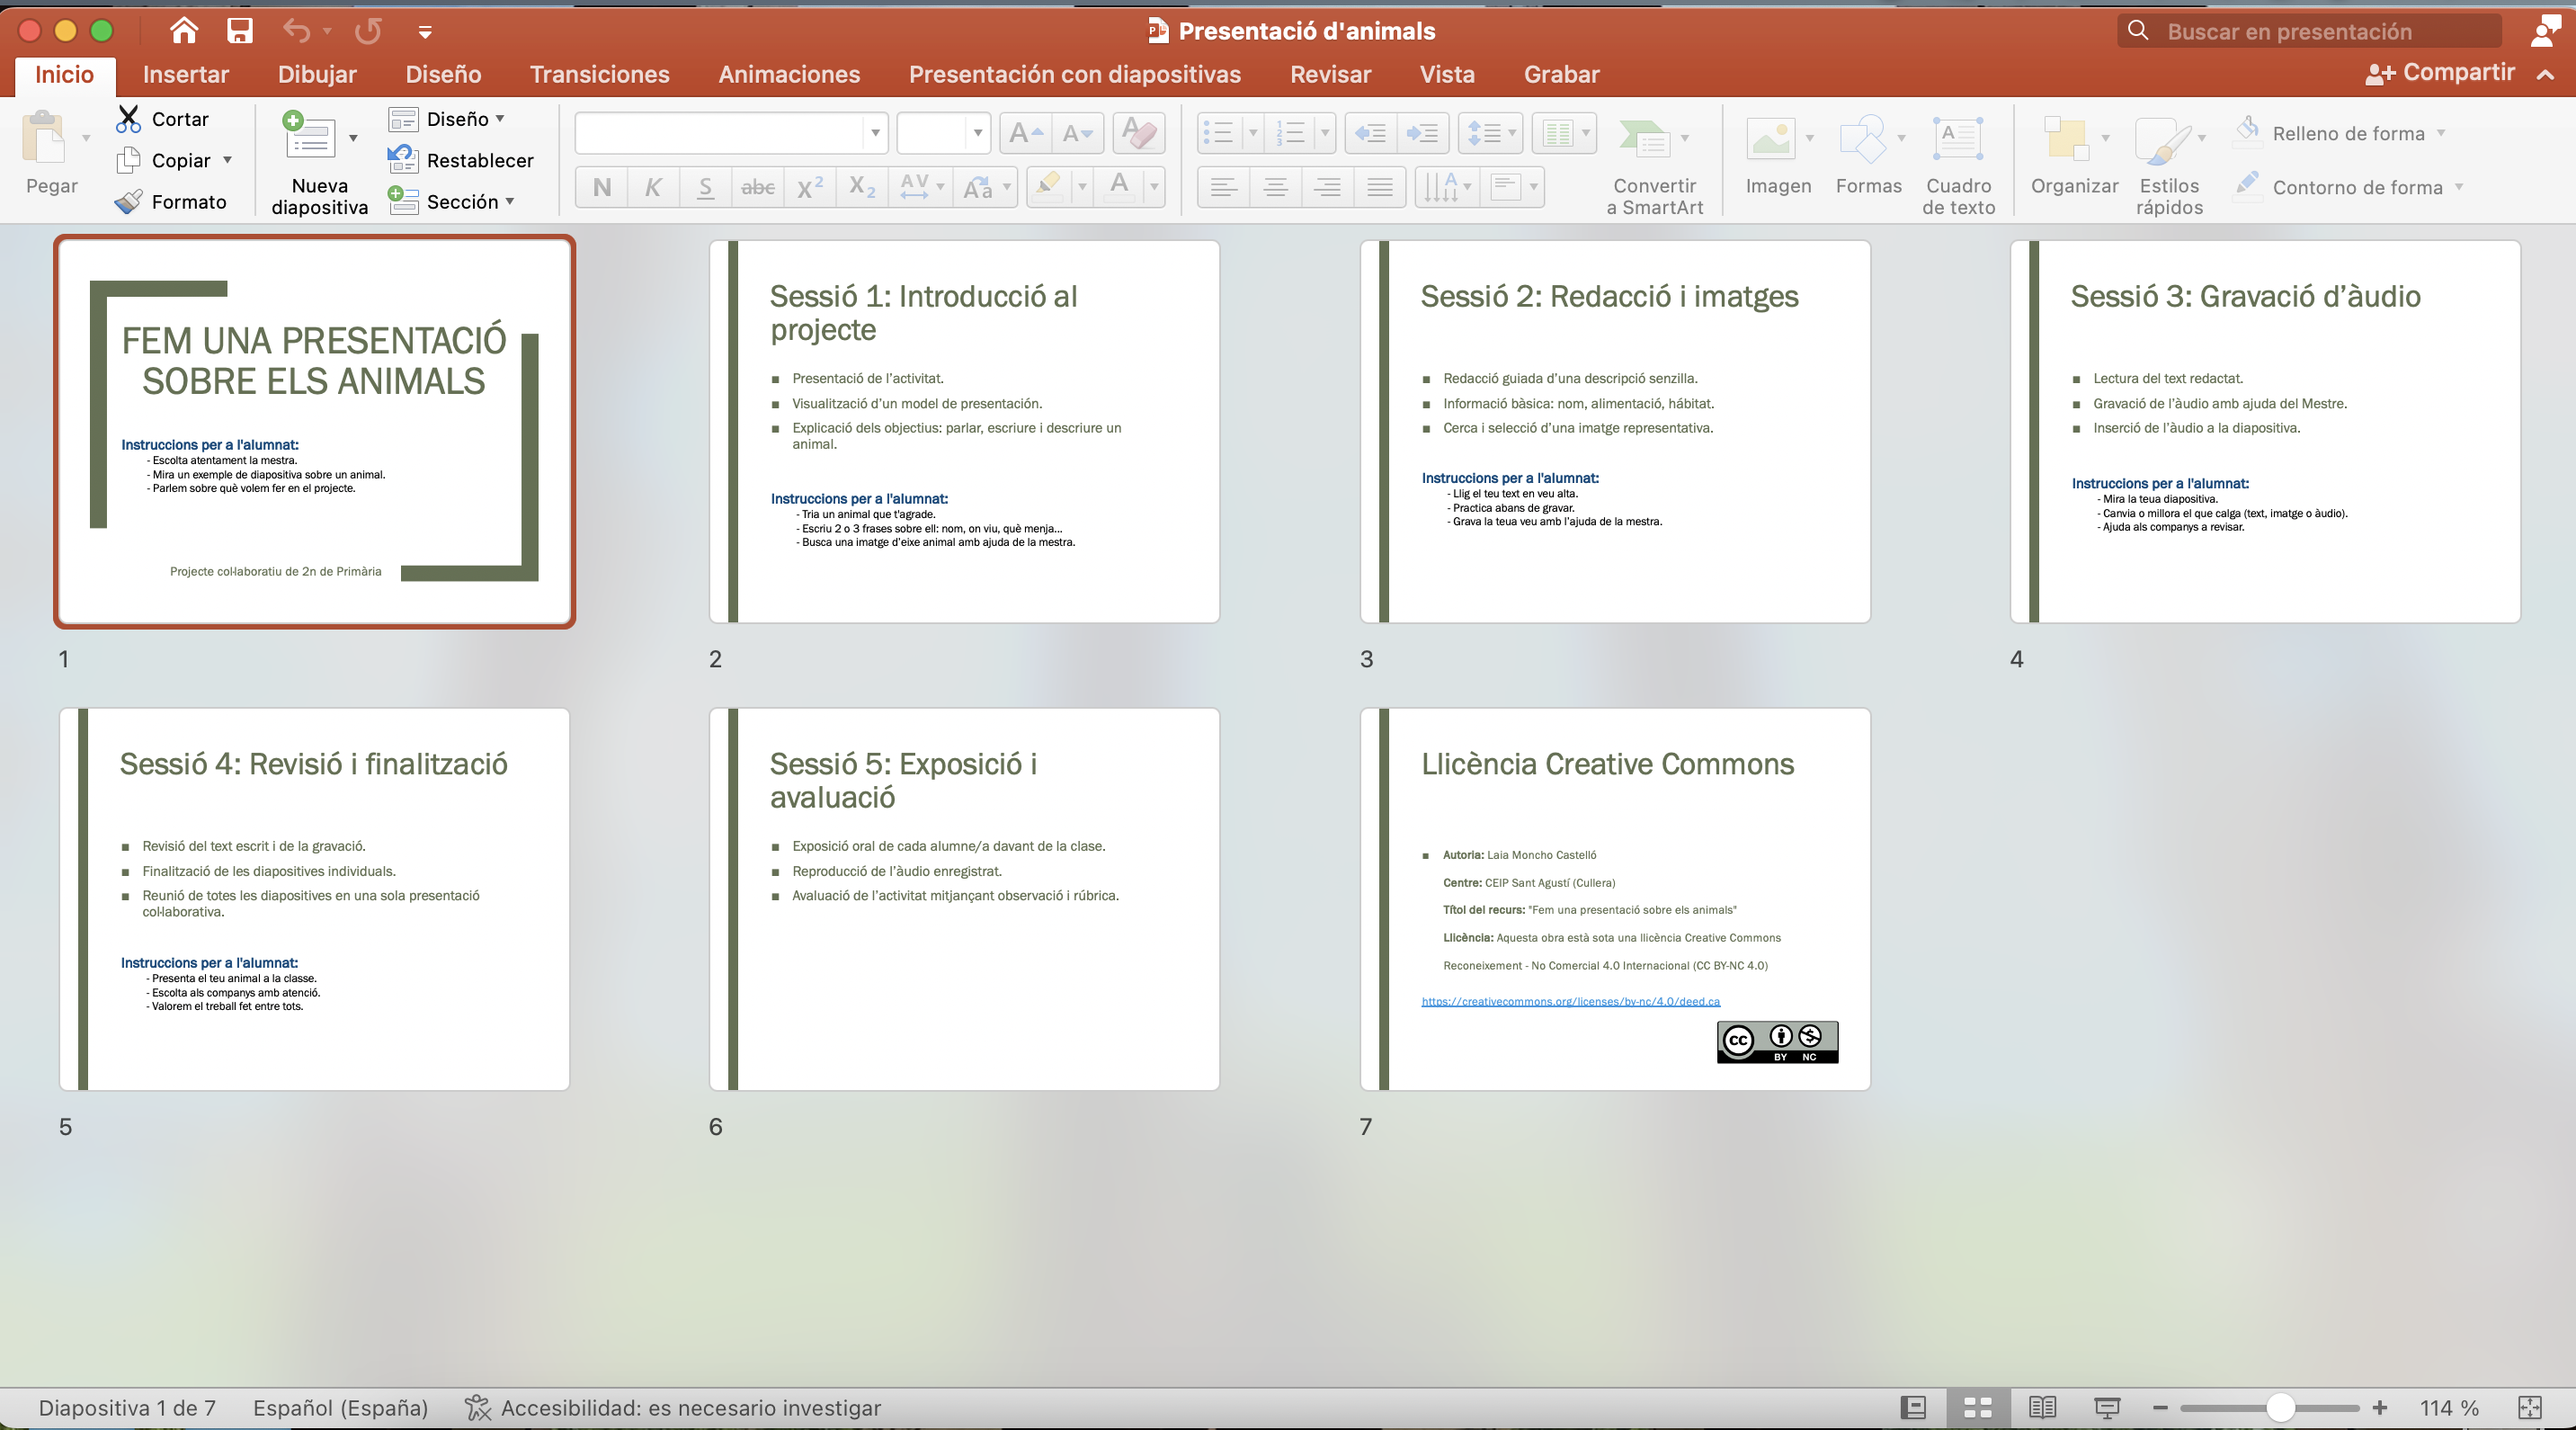Click the Compartir button
The image size is (2576, 1430).
[2440, 73]
